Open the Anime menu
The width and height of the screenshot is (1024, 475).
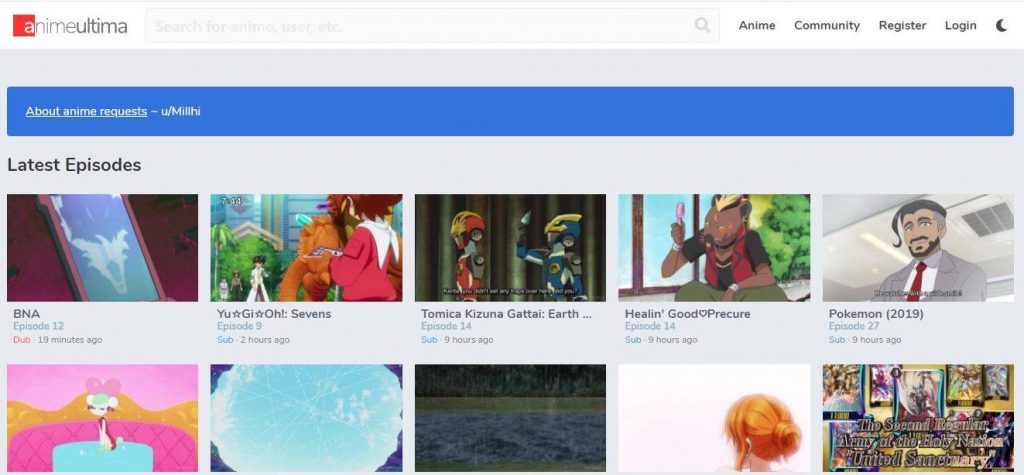tap(757, 25)
